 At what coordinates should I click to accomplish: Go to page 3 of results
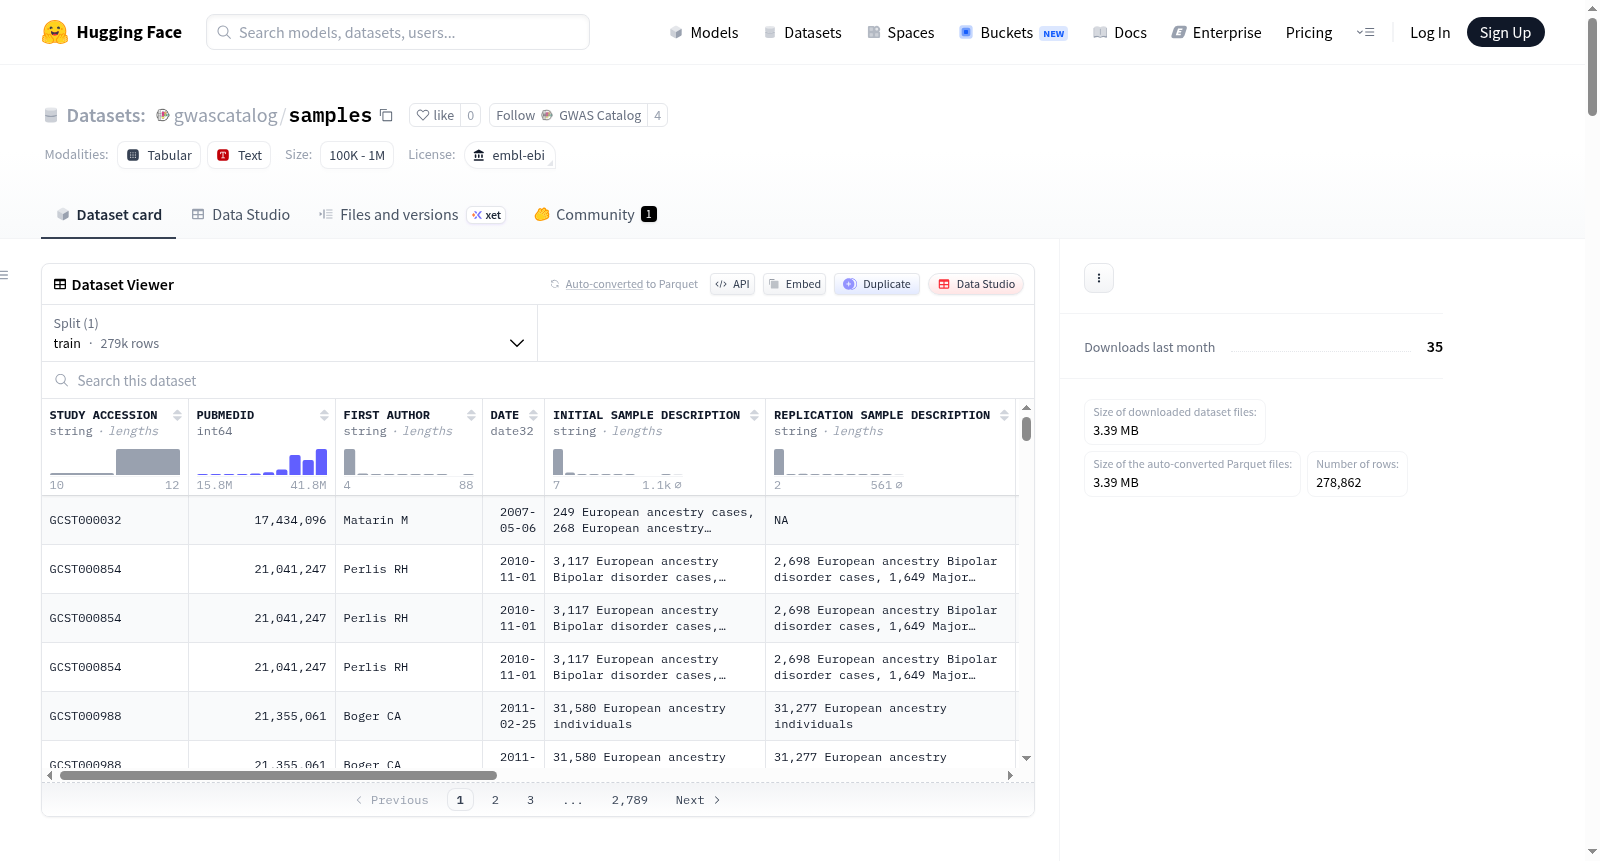[x=530, y=800]
